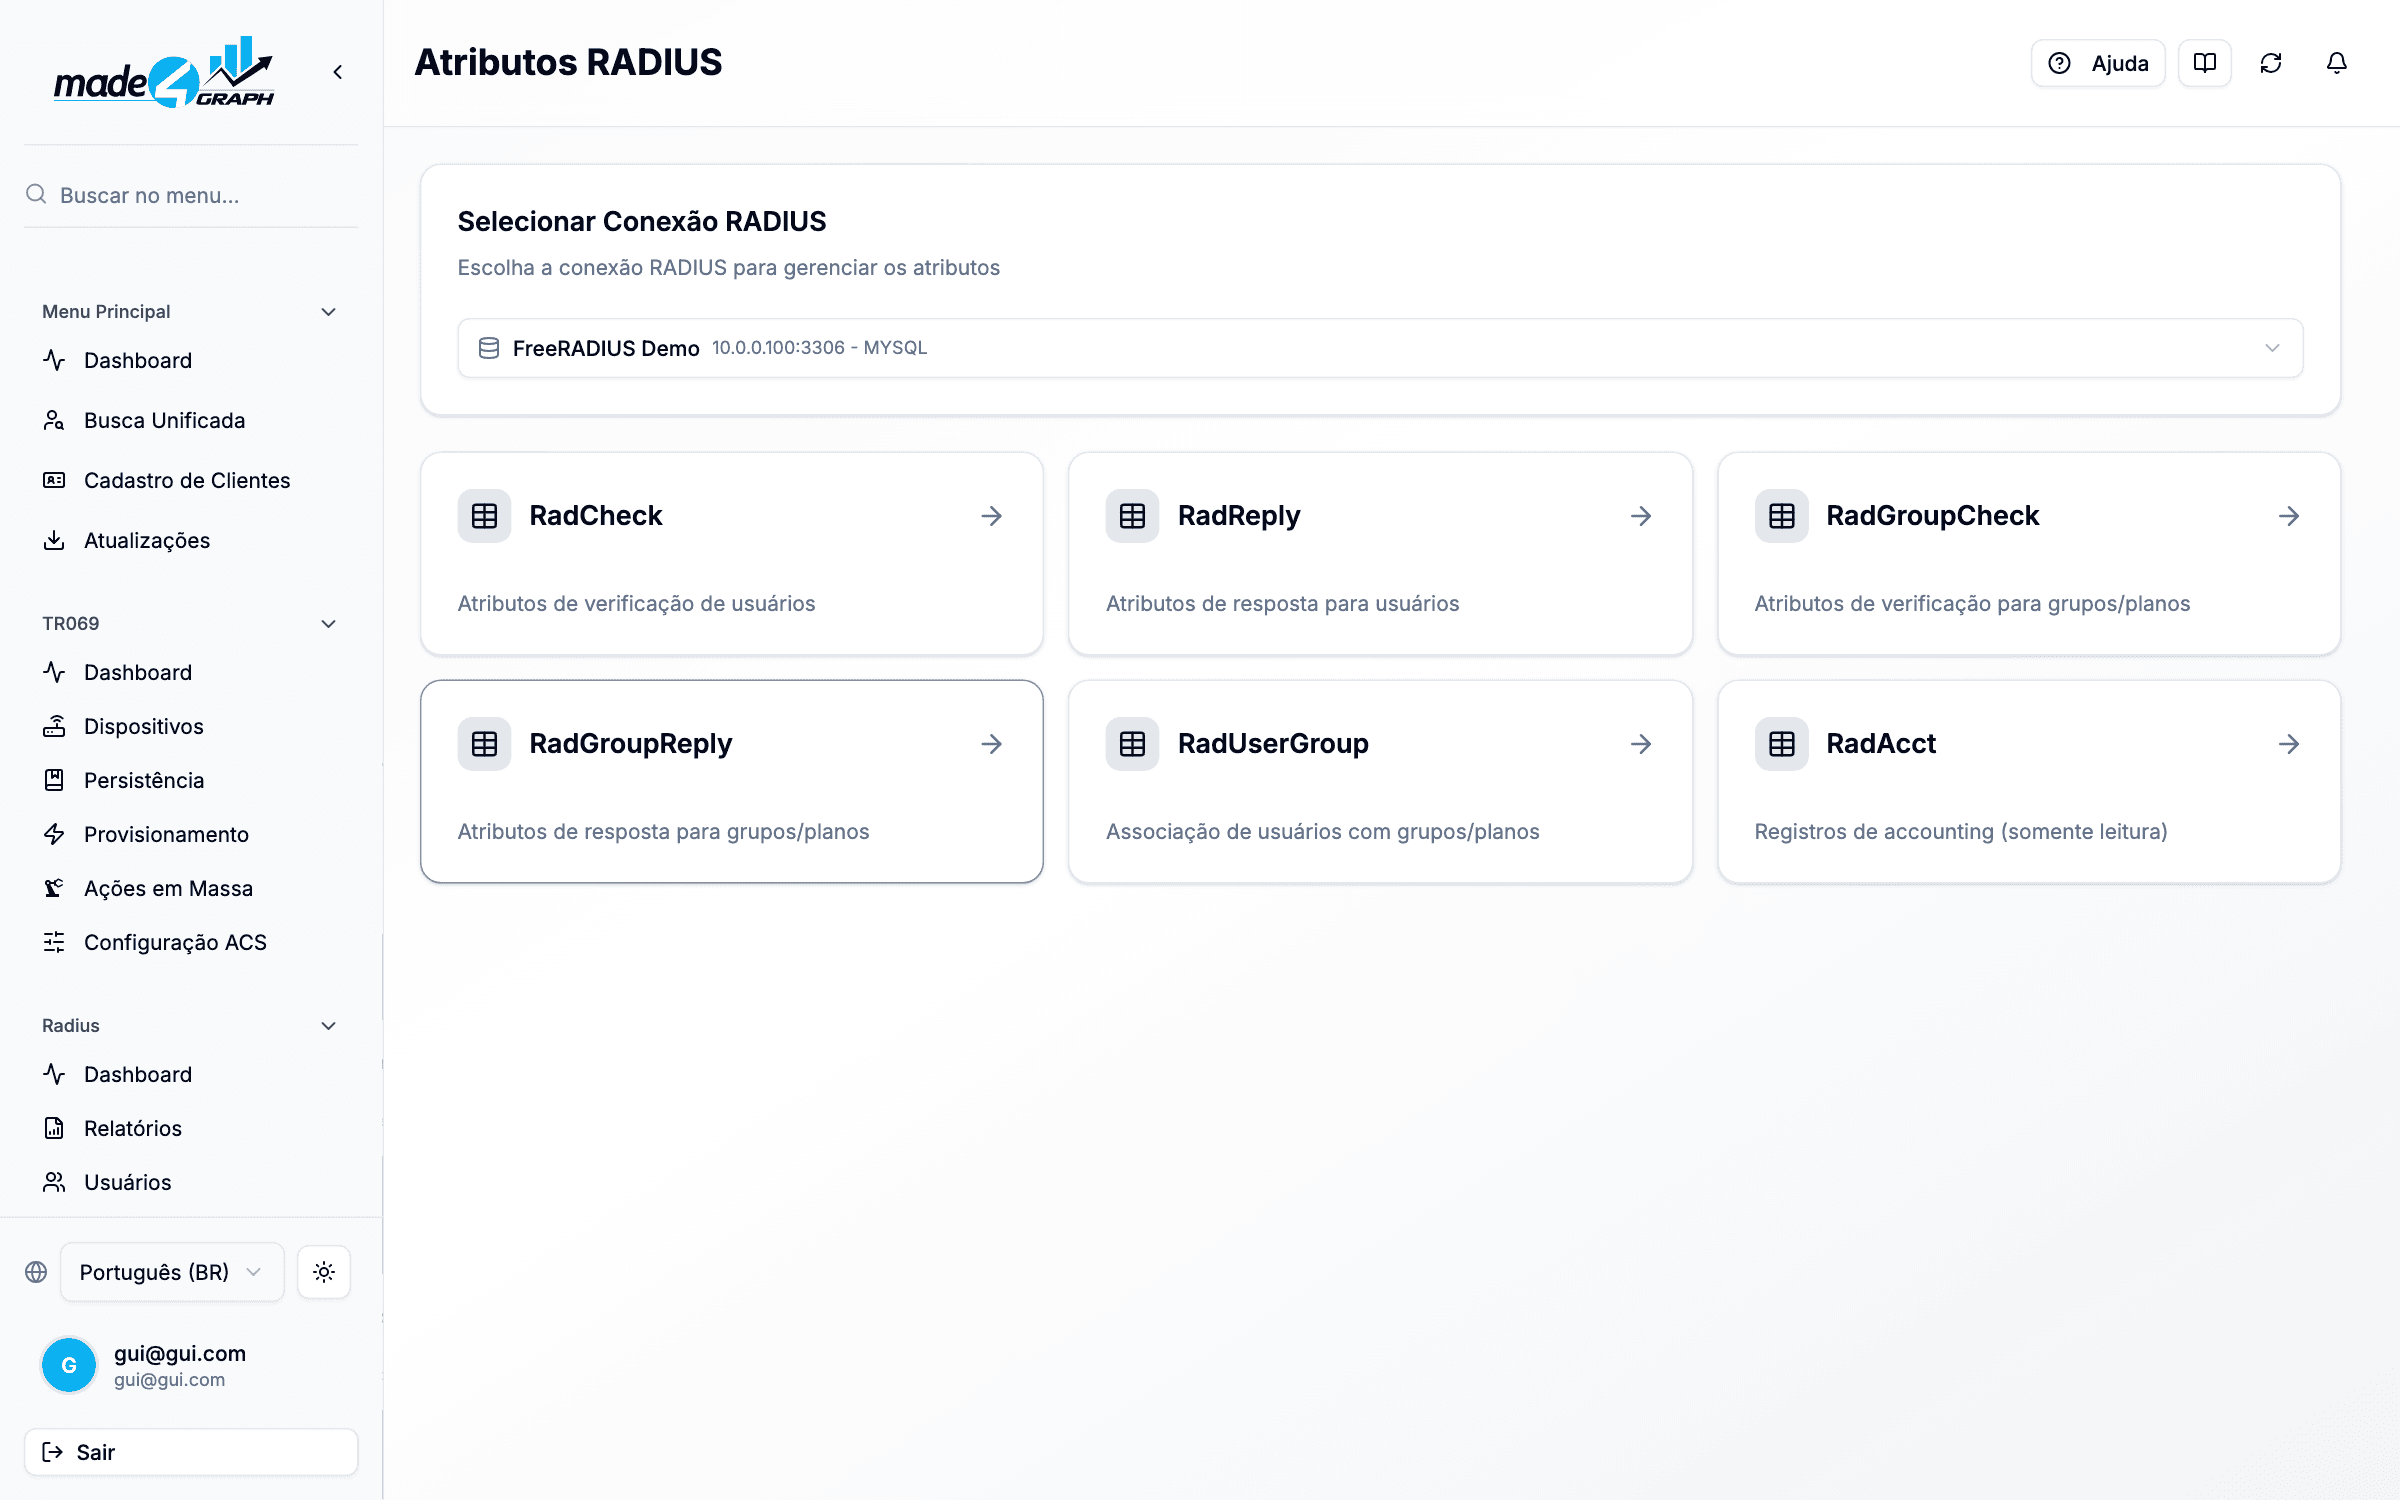Click the RadCheck table icon
2400x1500 pixels.
pos(484,516)
